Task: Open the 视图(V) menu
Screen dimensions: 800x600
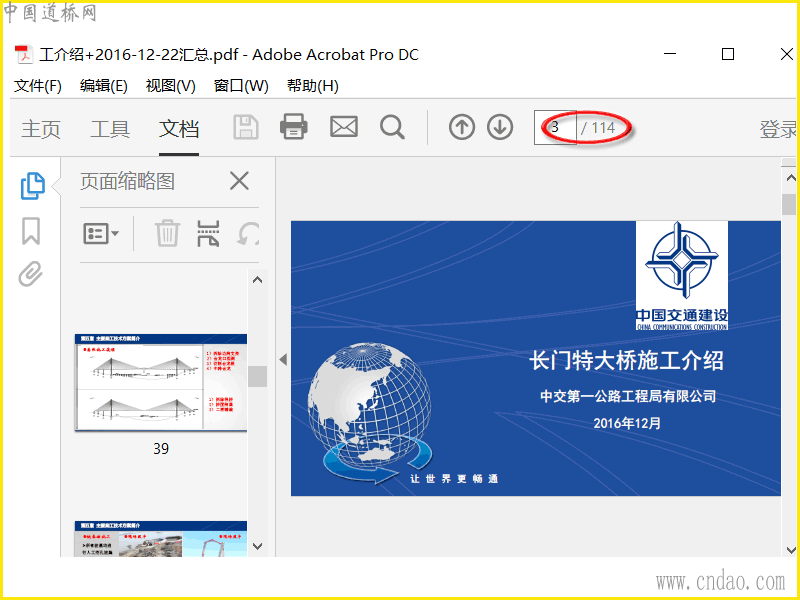Action: 170,86
